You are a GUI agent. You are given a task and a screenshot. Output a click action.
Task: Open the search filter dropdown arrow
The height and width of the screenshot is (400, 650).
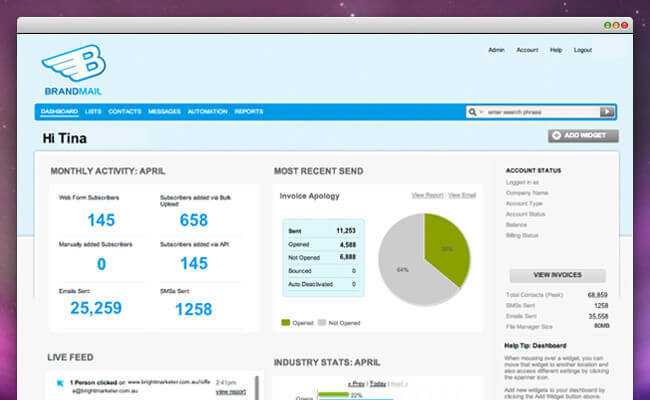click(481, 112)
